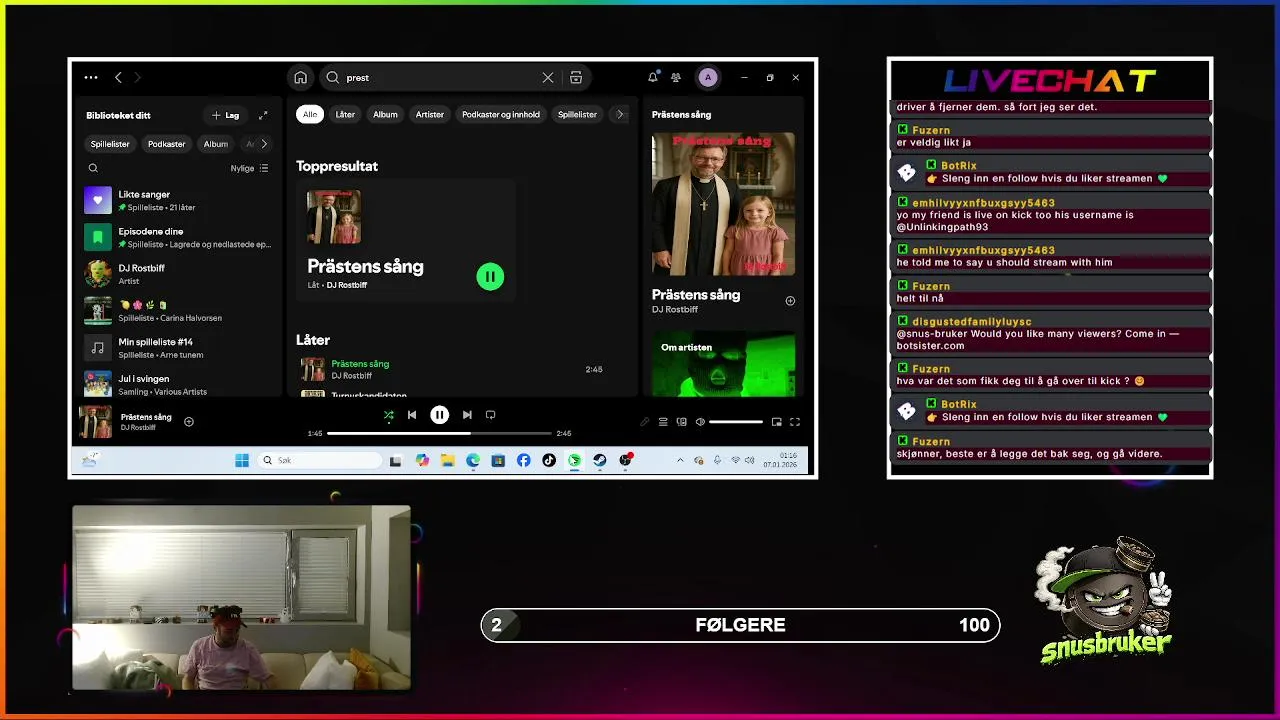This screenshot has height=720, width=1280.
Task: Open the Toppresultat Prästens sång cover
Action: click(x=334, y=217)
